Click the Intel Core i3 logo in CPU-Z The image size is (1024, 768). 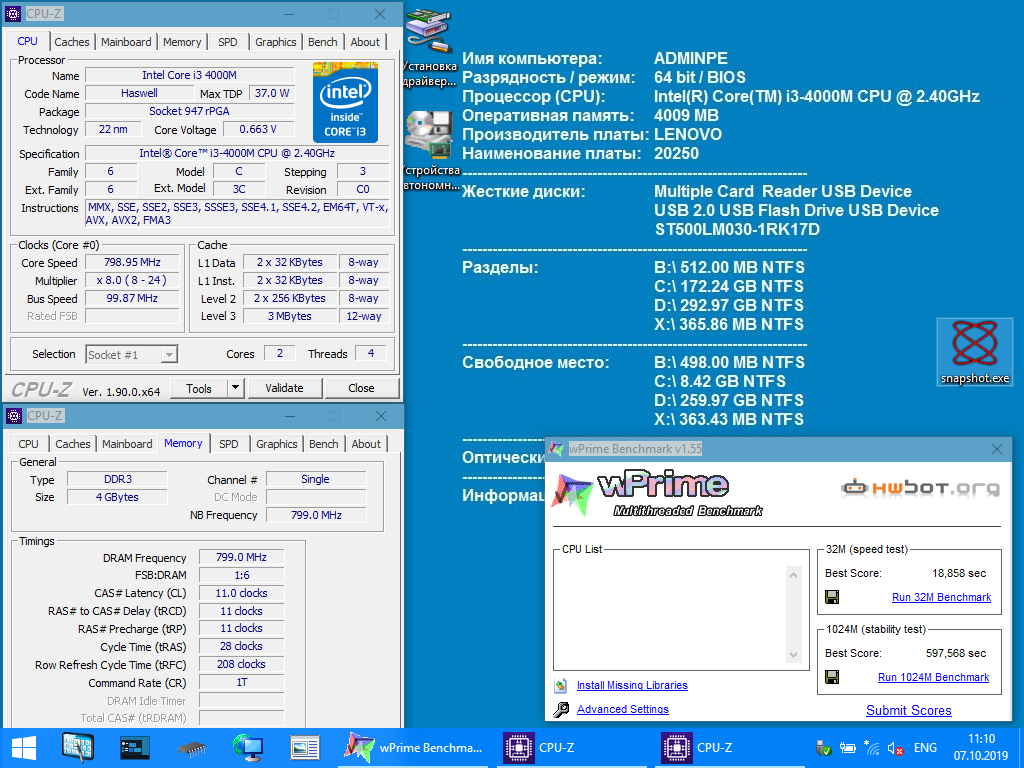coord(345,103)
